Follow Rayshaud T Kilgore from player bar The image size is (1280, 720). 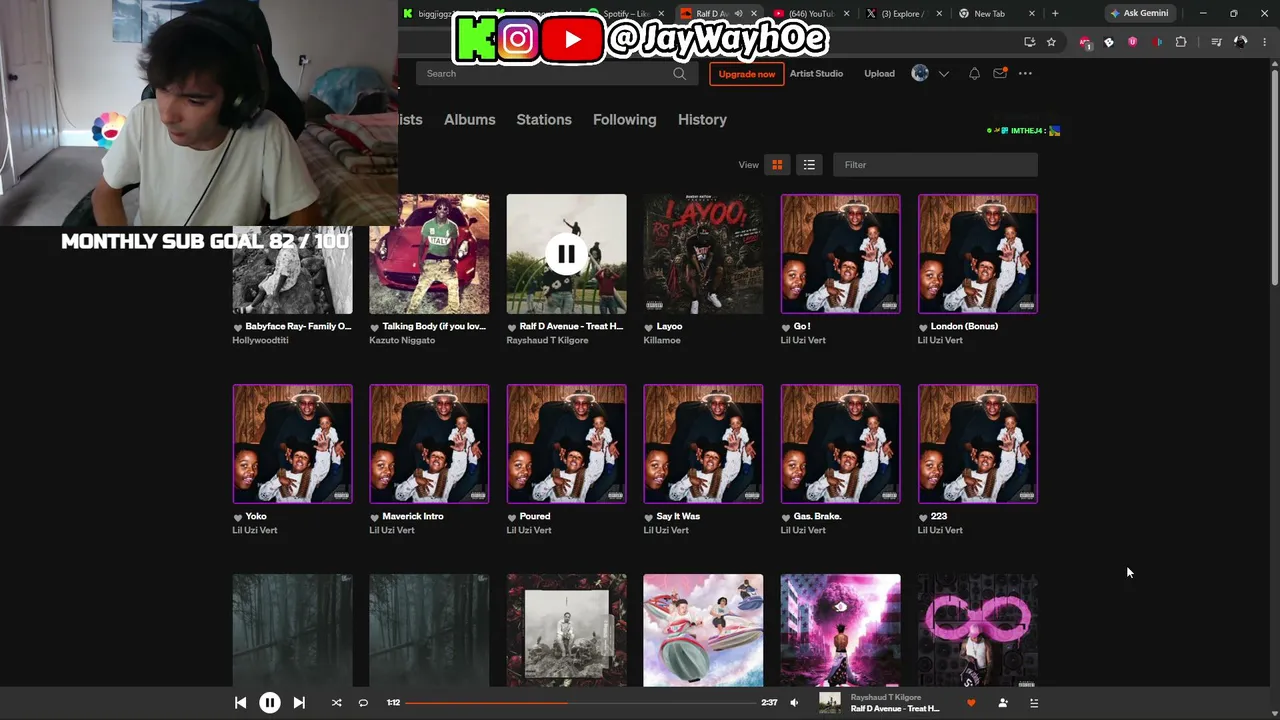coord(1003,703)
